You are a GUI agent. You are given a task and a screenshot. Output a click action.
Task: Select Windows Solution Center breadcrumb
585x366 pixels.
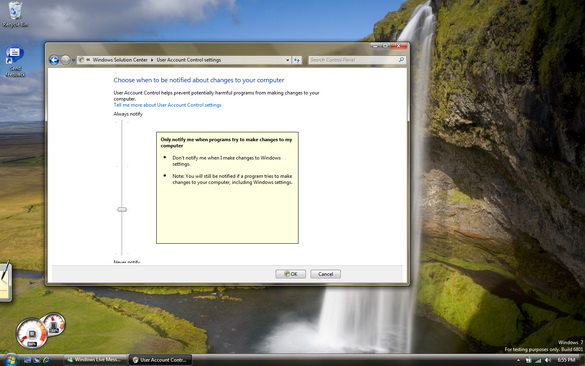click(x=120, y=60)
